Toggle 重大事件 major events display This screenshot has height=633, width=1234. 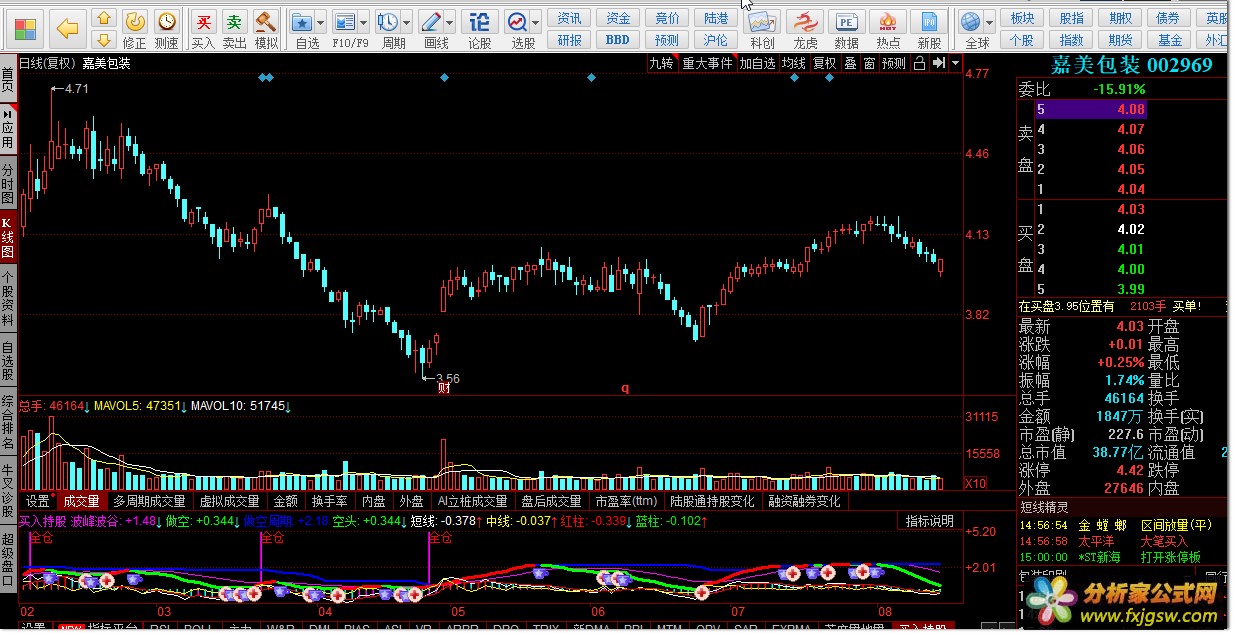tap(707, 63)
